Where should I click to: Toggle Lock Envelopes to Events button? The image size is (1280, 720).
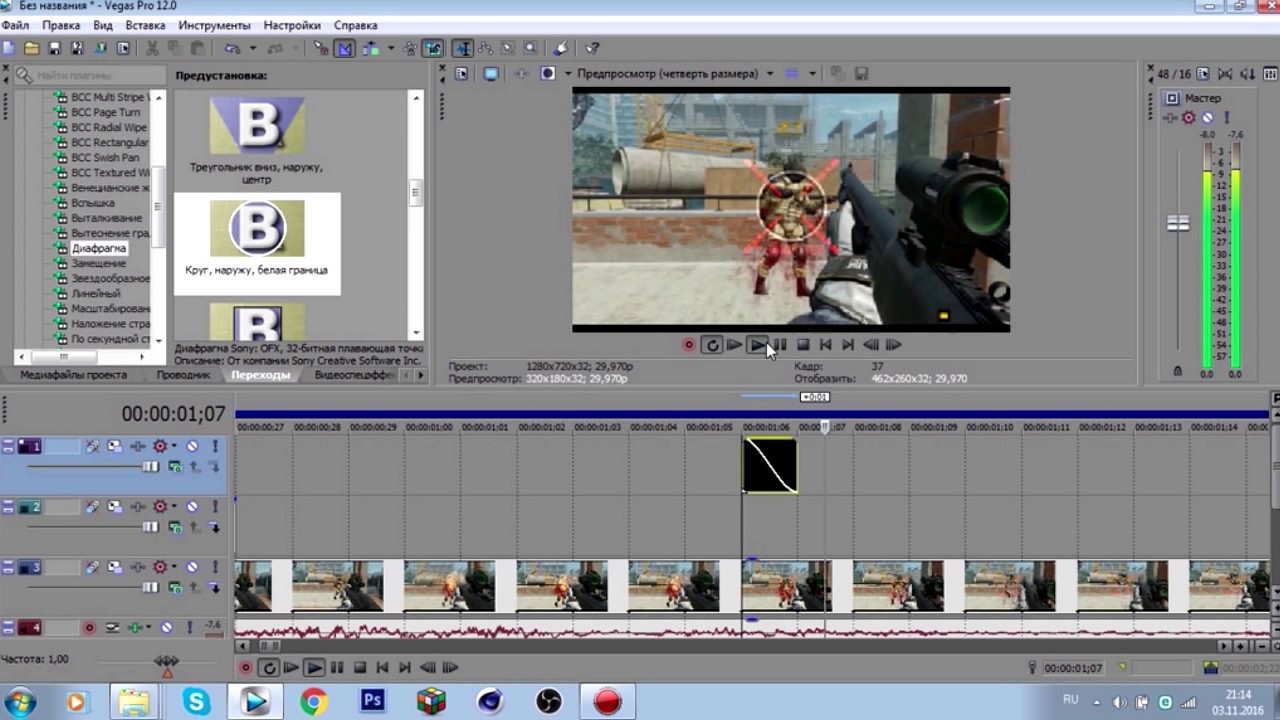coord(410,48)
